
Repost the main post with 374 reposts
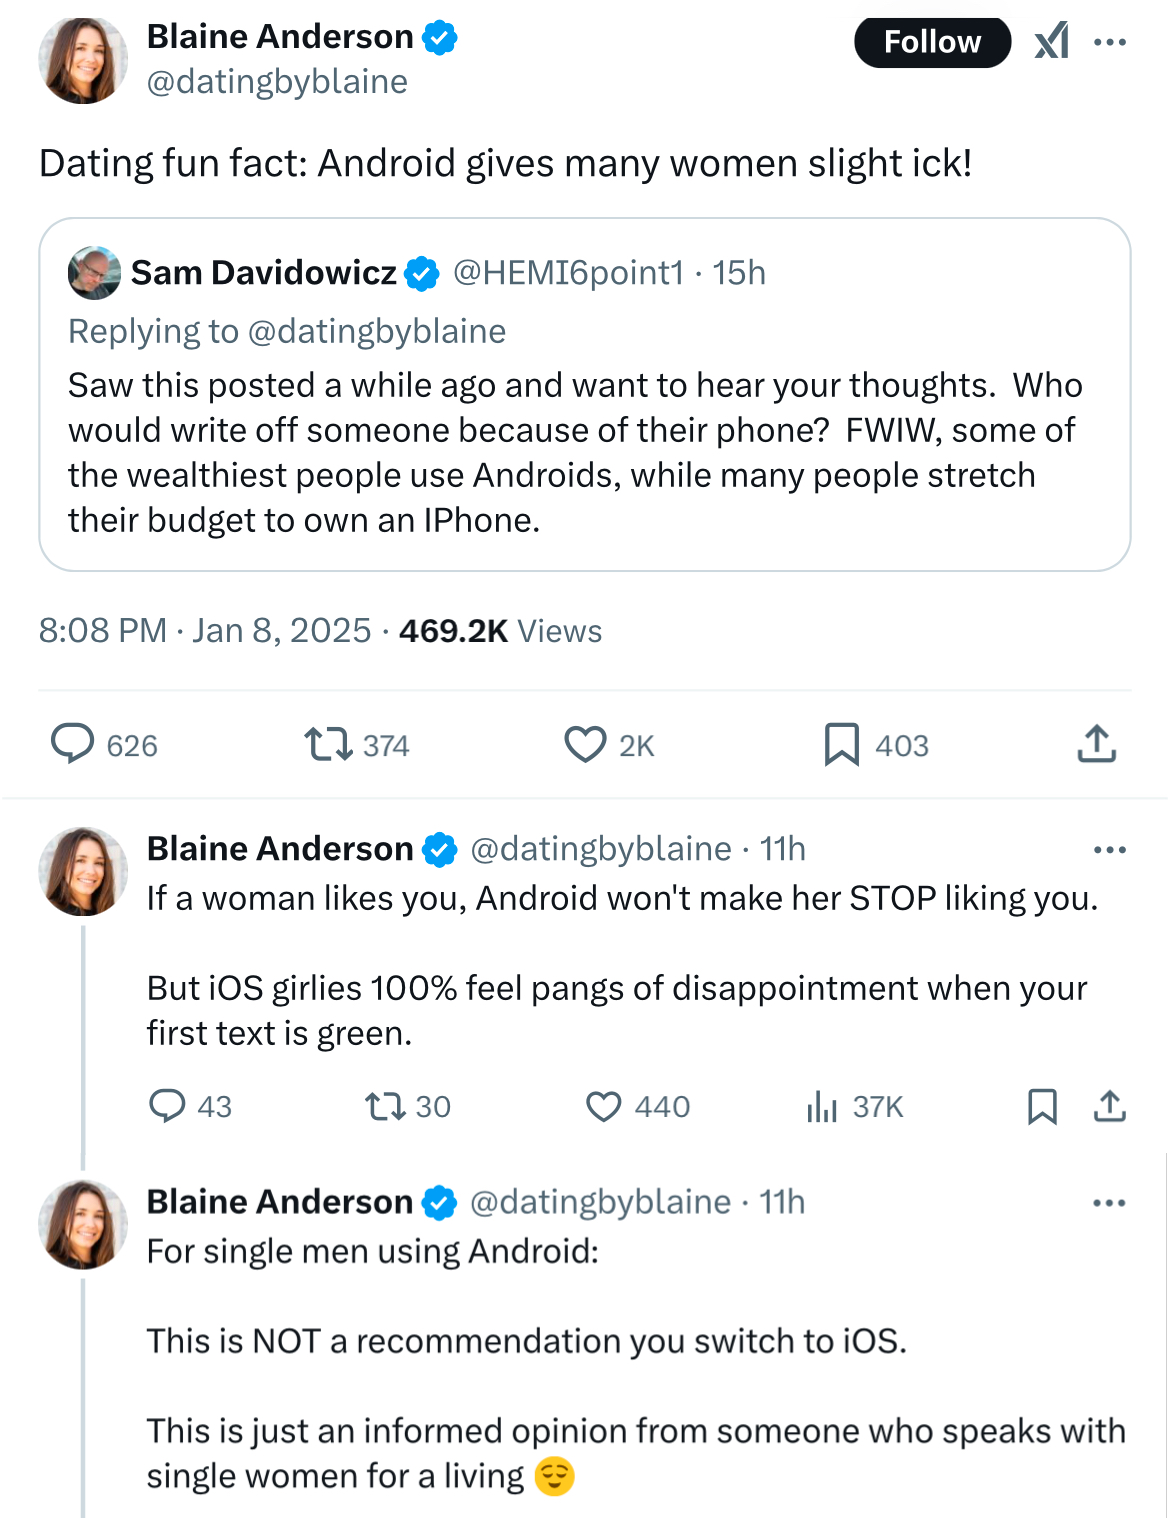[328, 745]
